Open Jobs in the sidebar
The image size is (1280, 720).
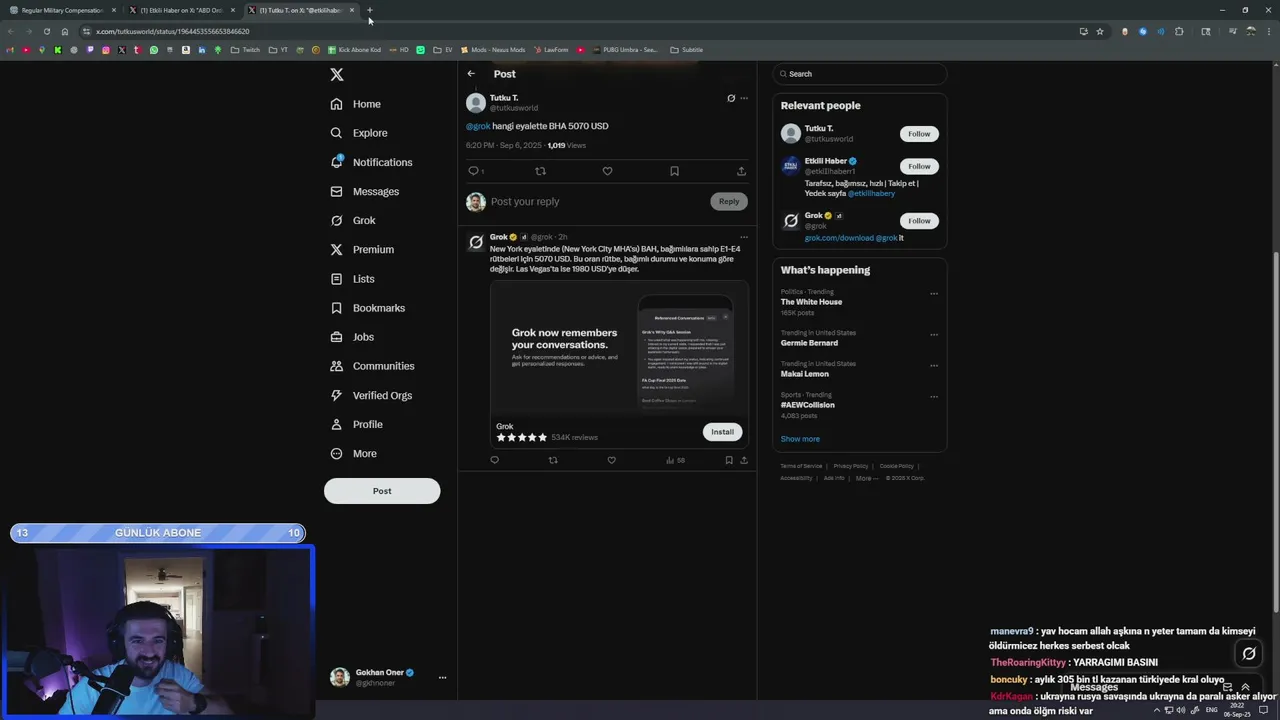pos(352,337)
